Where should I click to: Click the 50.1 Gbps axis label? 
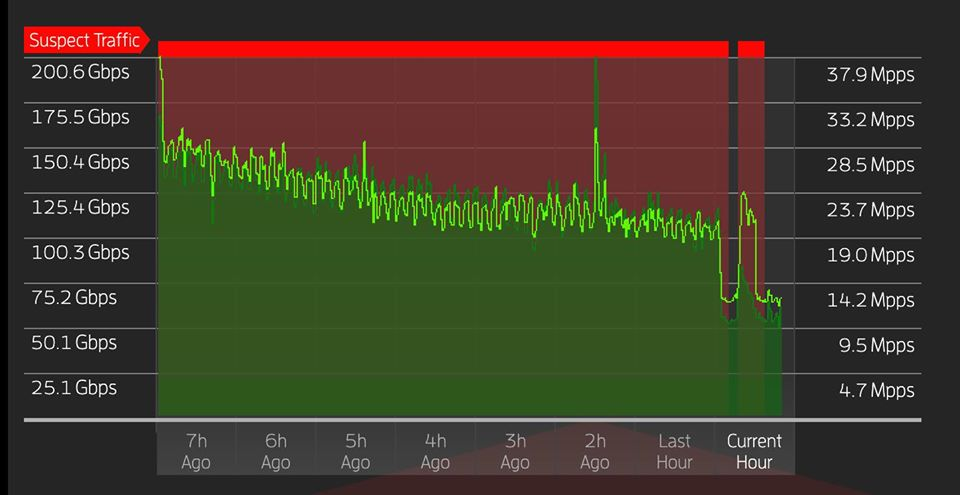click(73, 342)
